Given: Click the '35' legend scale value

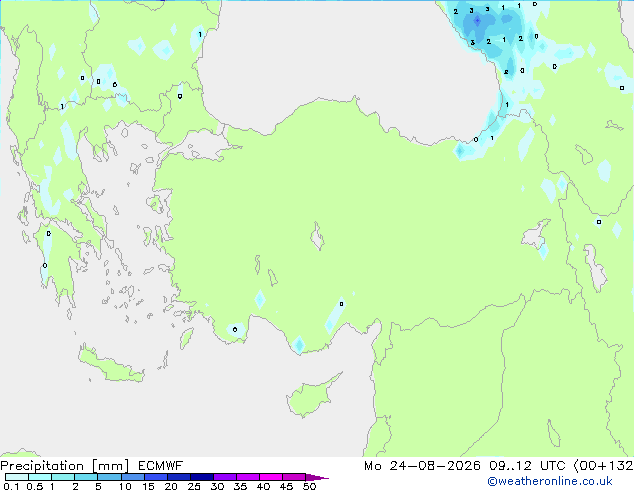Looking at the screenshot, I should coord(240,486).
